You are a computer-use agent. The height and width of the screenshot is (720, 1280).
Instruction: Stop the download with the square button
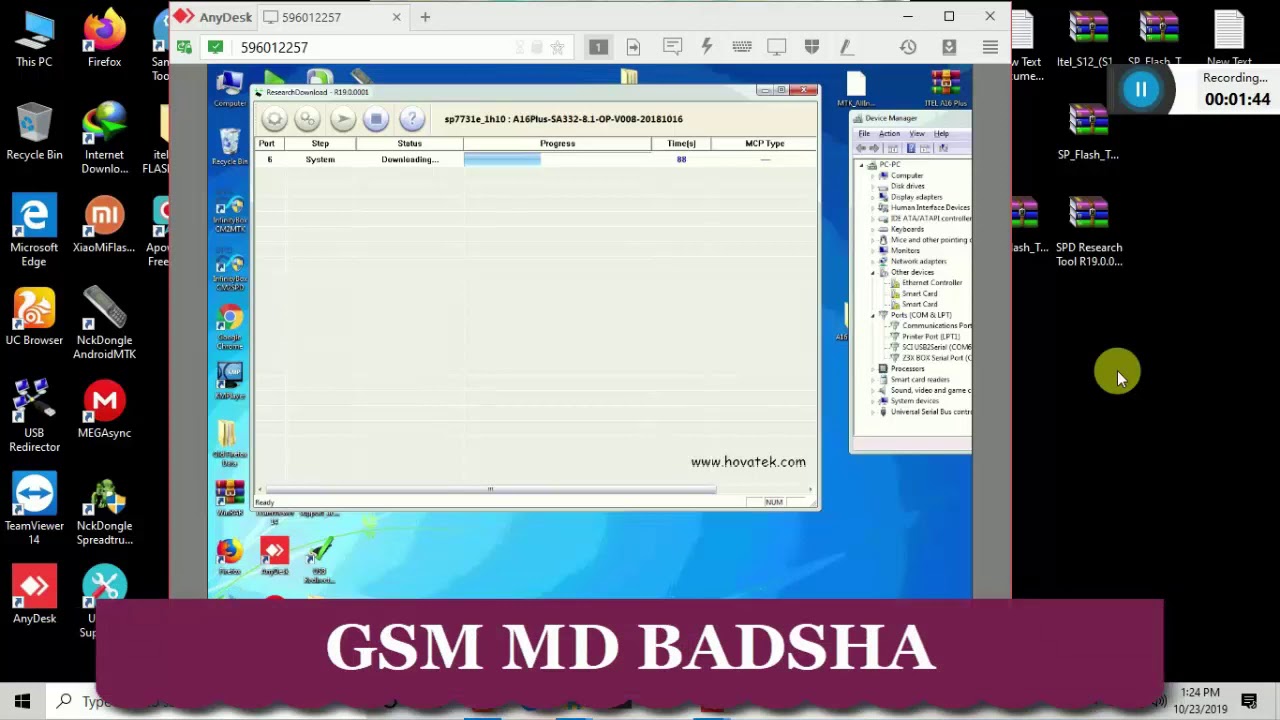376,119
